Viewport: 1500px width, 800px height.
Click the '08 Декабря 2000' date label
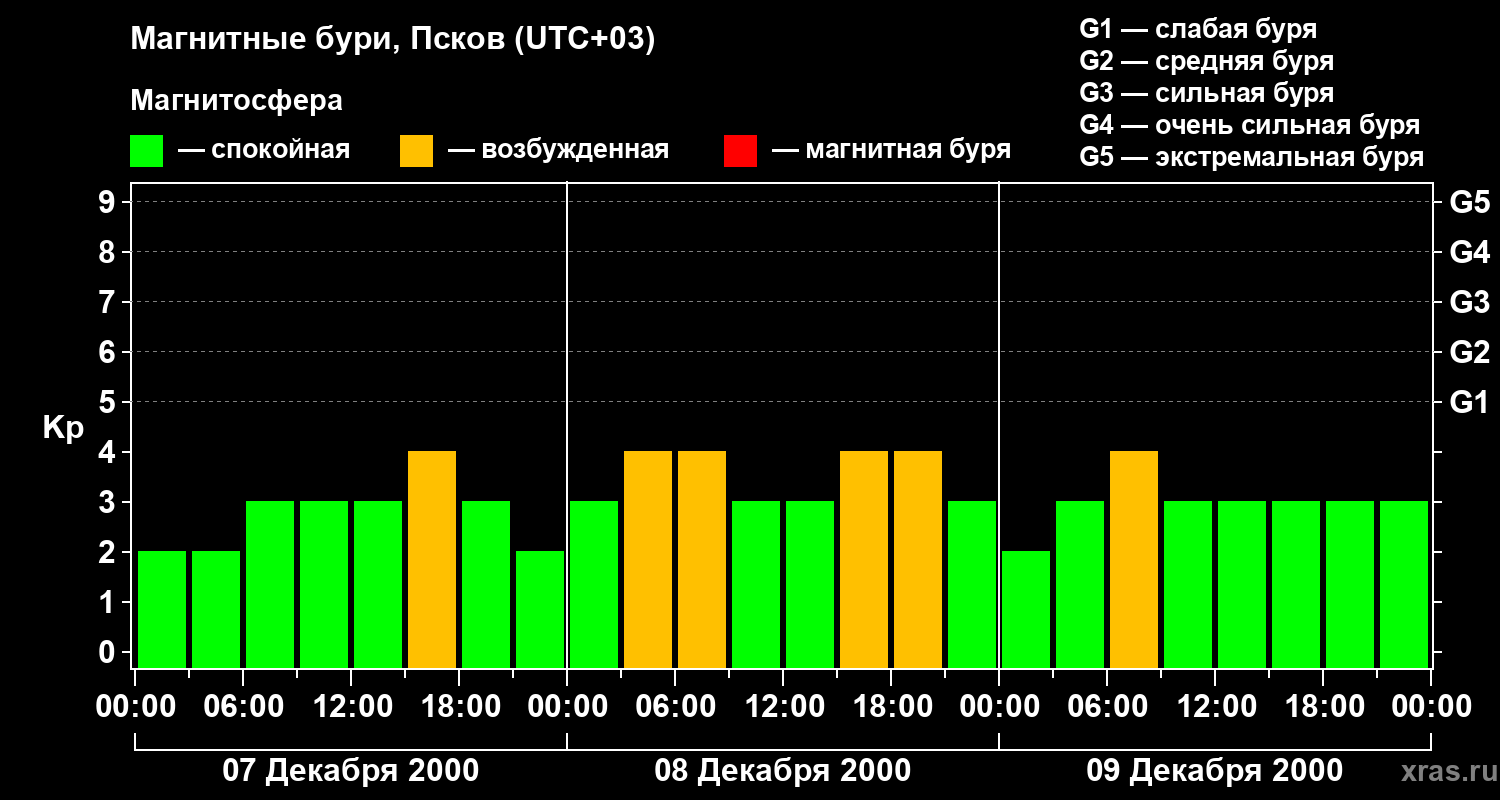[x=783, y=771]
